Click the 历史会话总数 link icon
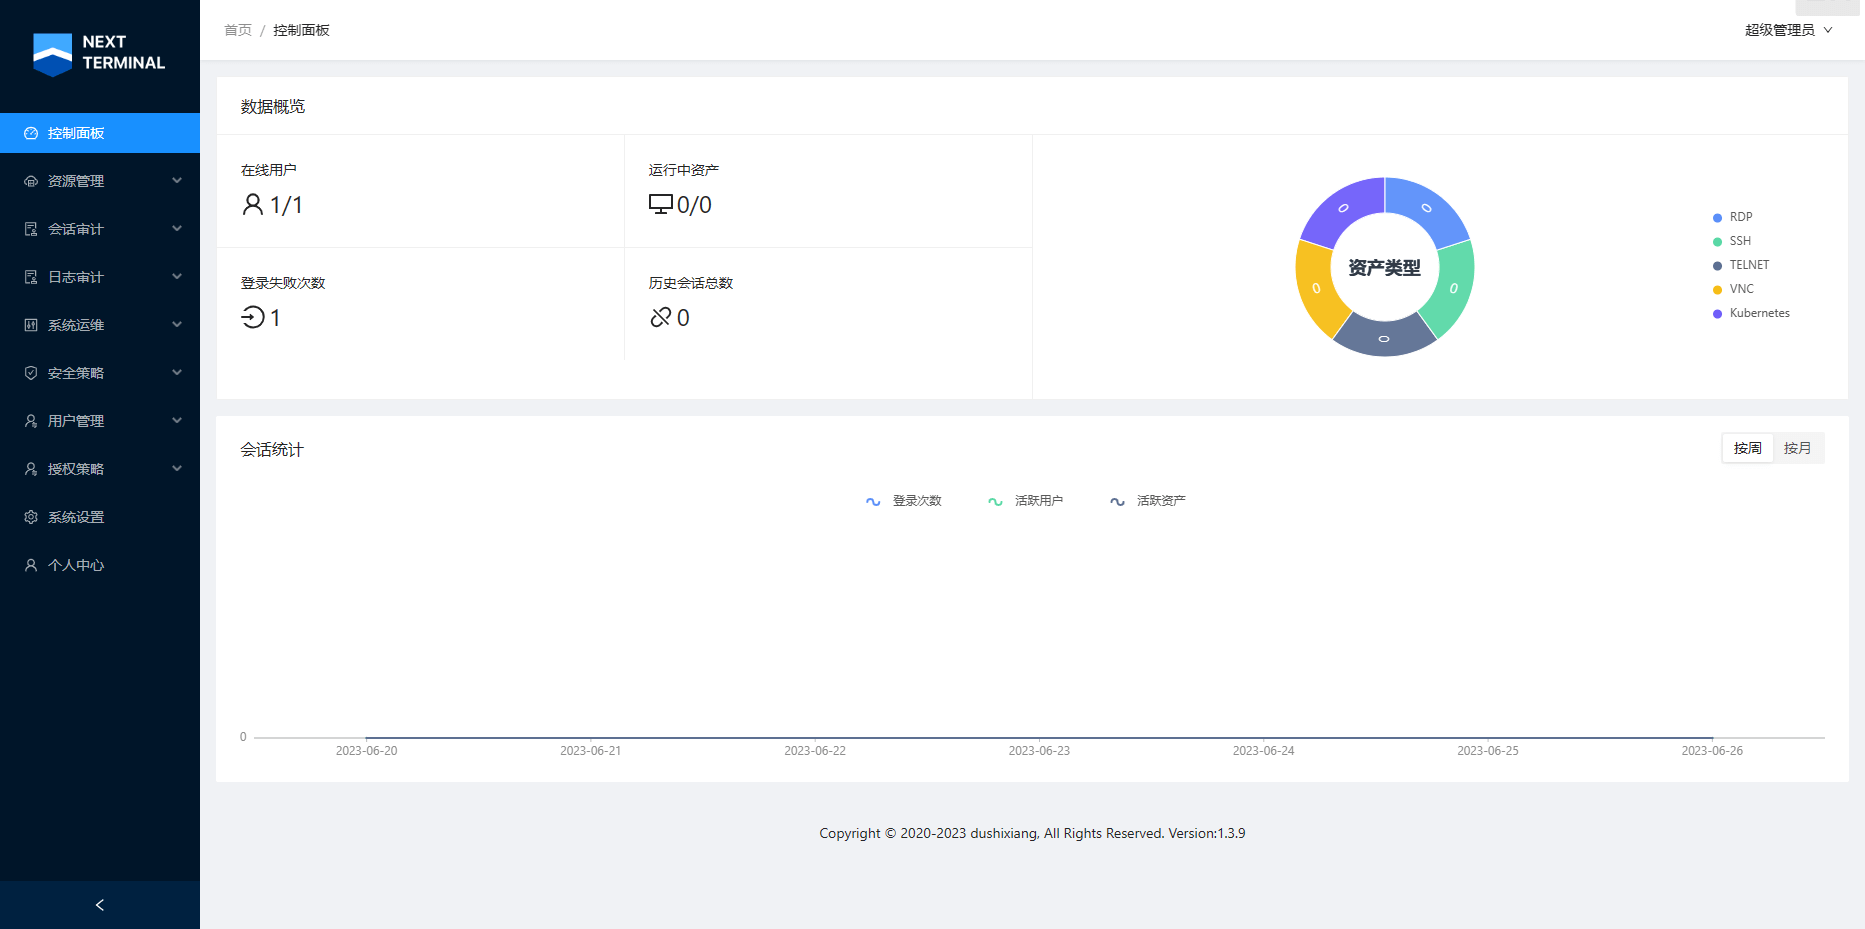Viewport: 1865px width, 929px height. 660,318
